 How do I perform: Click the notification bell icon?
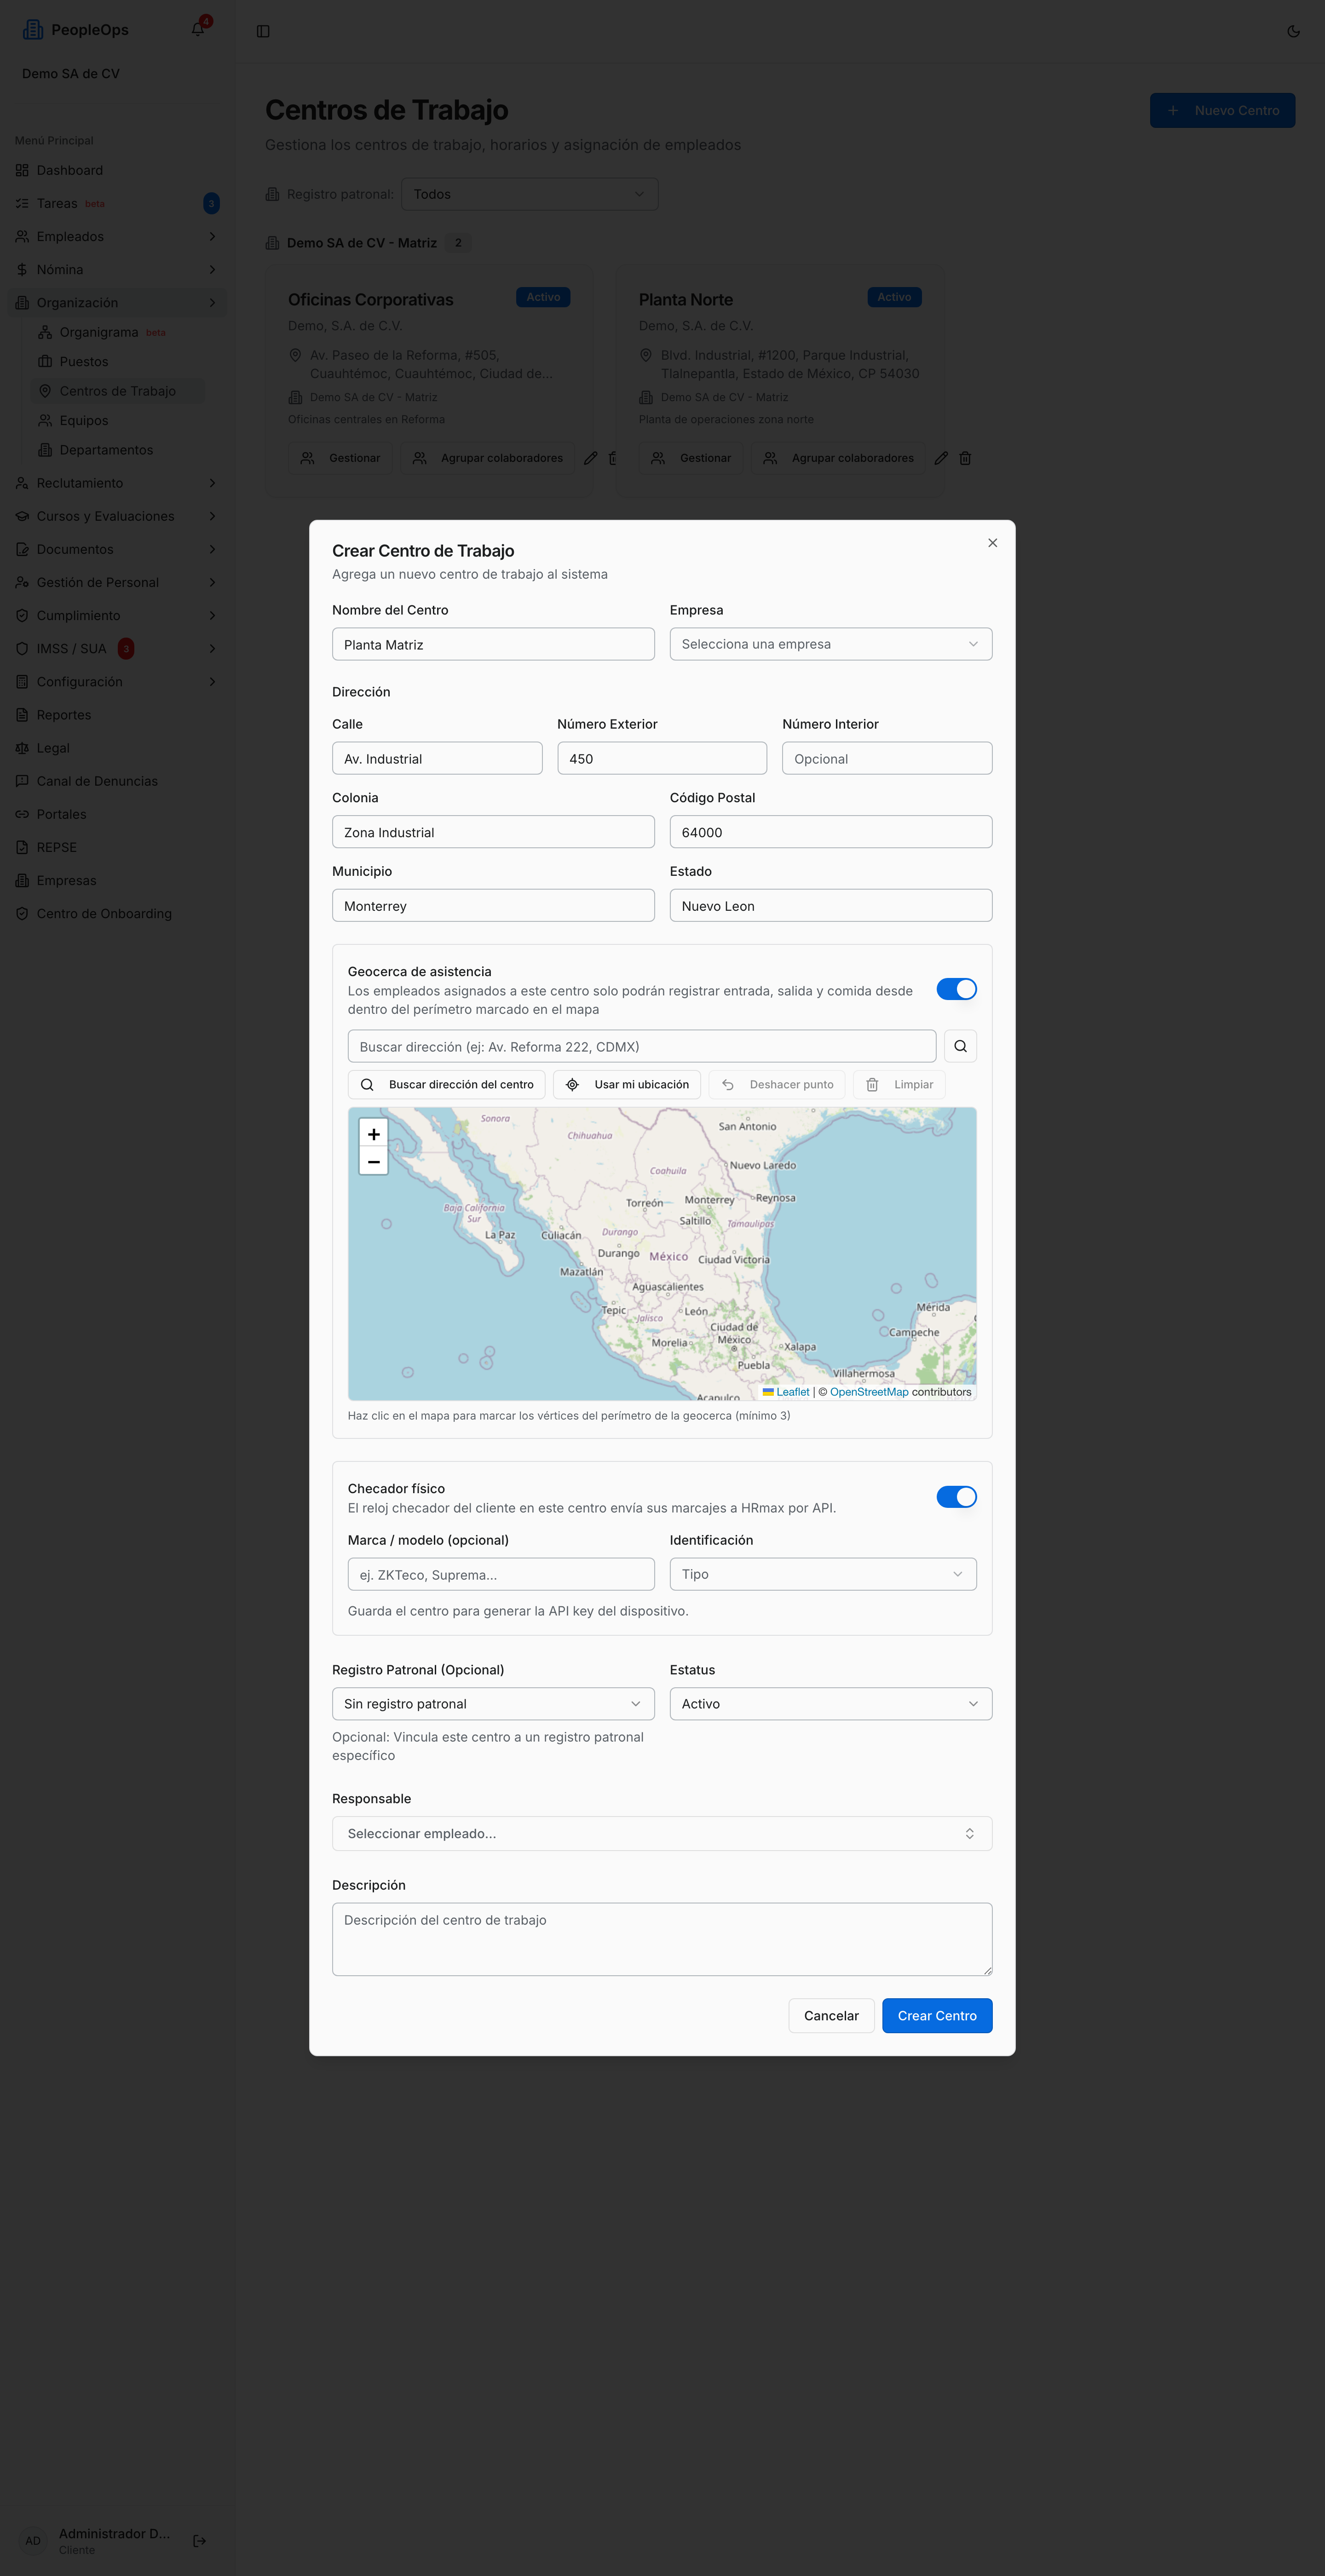point(198,29)
